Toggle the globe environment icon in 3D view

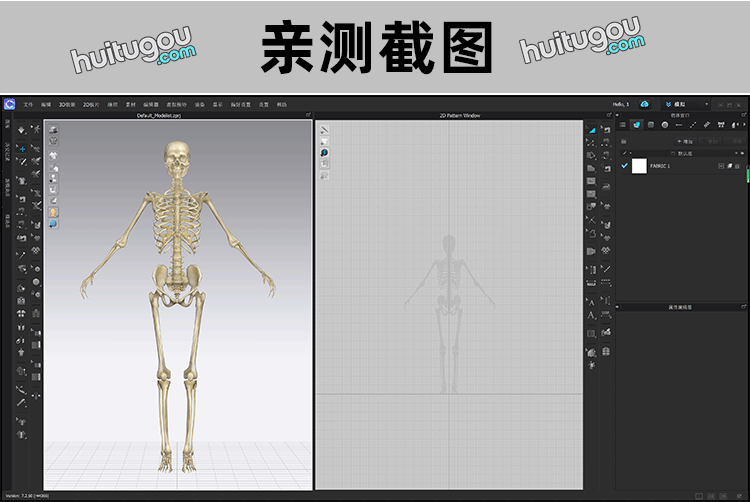[53, 224]
